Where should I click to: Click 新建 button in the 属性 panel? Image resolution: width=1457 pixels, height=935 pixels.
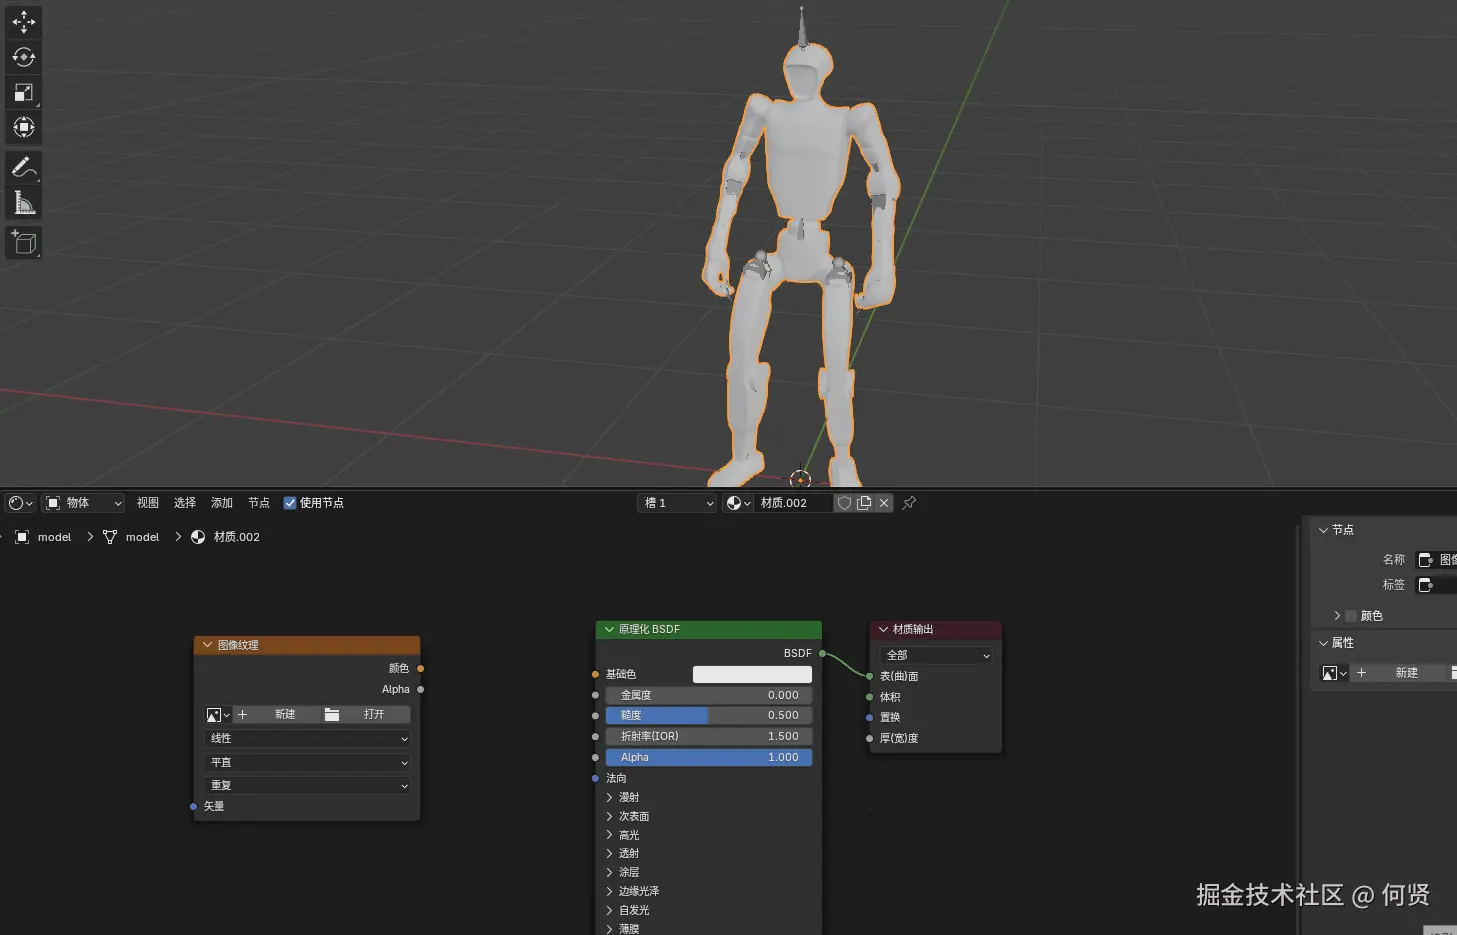(x=1405, y=673)
